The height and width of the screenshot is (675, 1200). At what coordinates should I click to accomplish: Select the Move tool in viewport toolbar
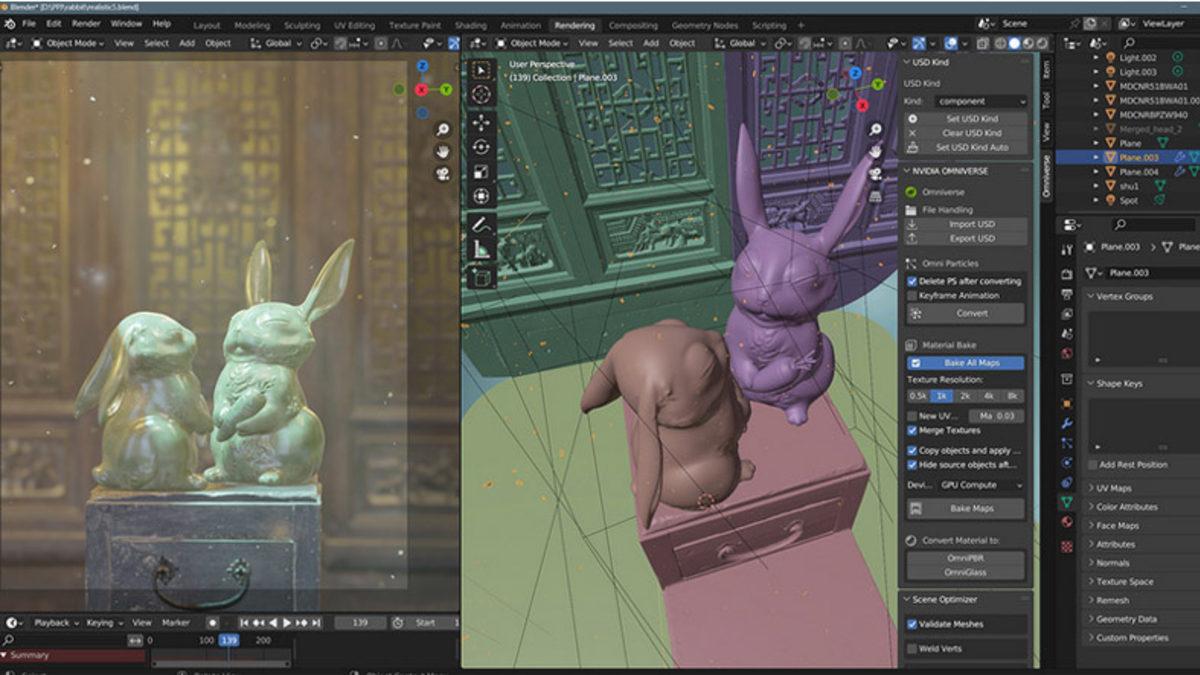[481, 122]
